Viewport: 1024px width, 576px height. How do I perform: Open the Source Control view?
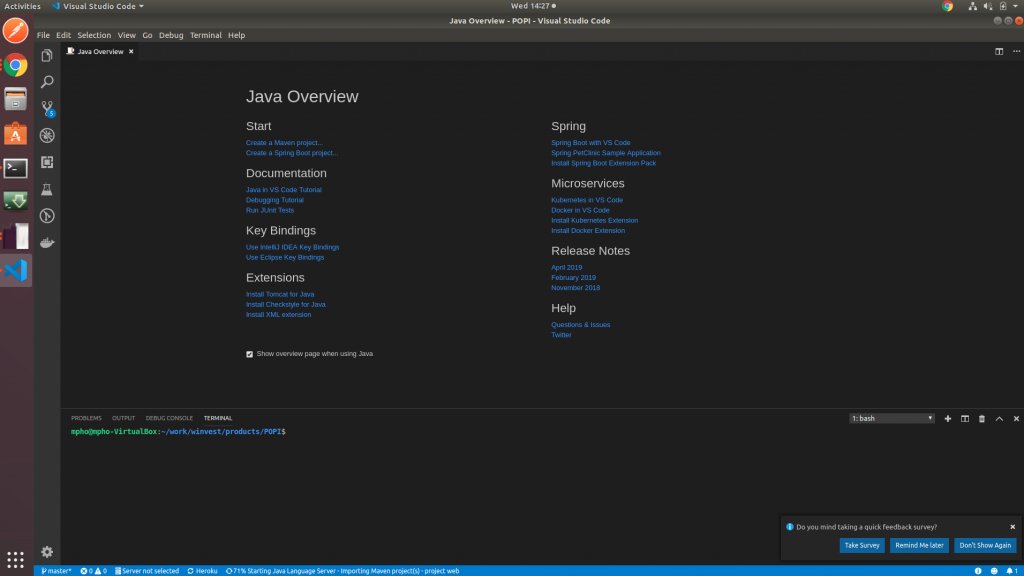[x=46, y=109]
